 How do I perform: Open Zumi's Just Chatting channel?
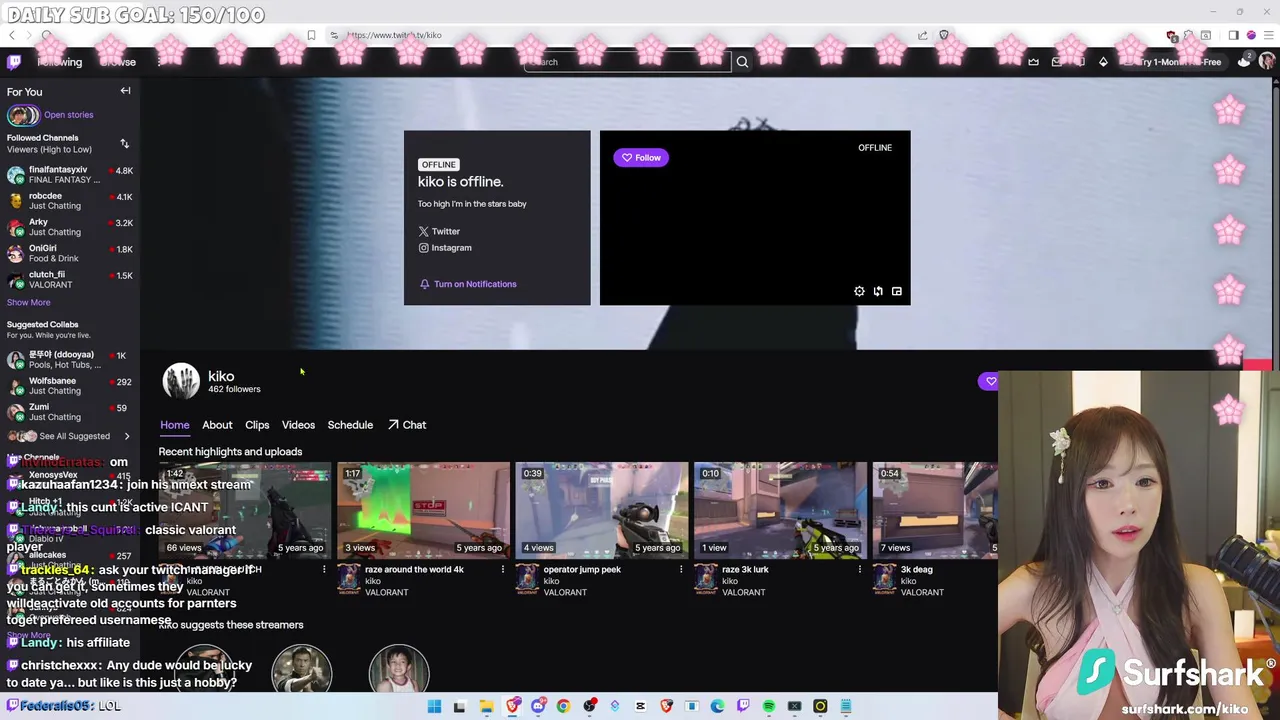click(x=70, y=412)
